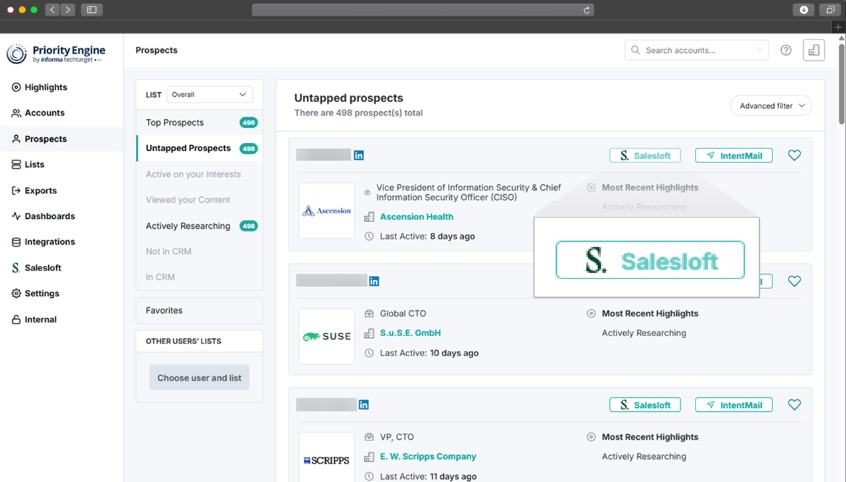The width and height of the screenshot is (846, 482).
Task: Select the Actively Researching list
Action: [x=199, y=226]
